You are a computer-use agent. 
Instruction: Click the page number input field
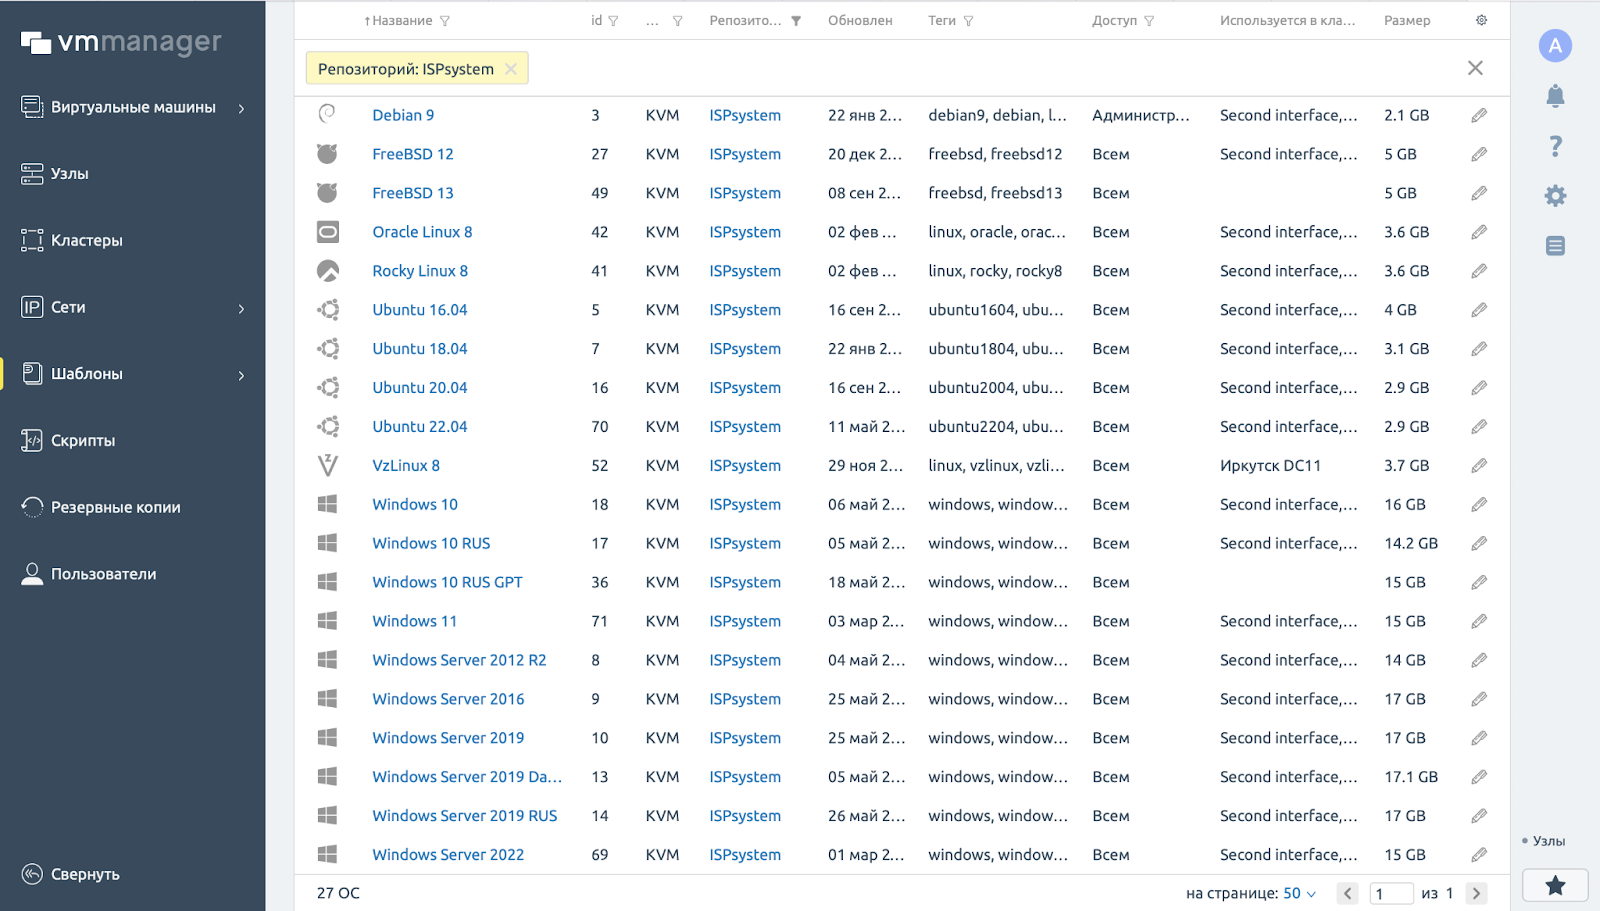pyautogui.click(x=1391, y=893)
